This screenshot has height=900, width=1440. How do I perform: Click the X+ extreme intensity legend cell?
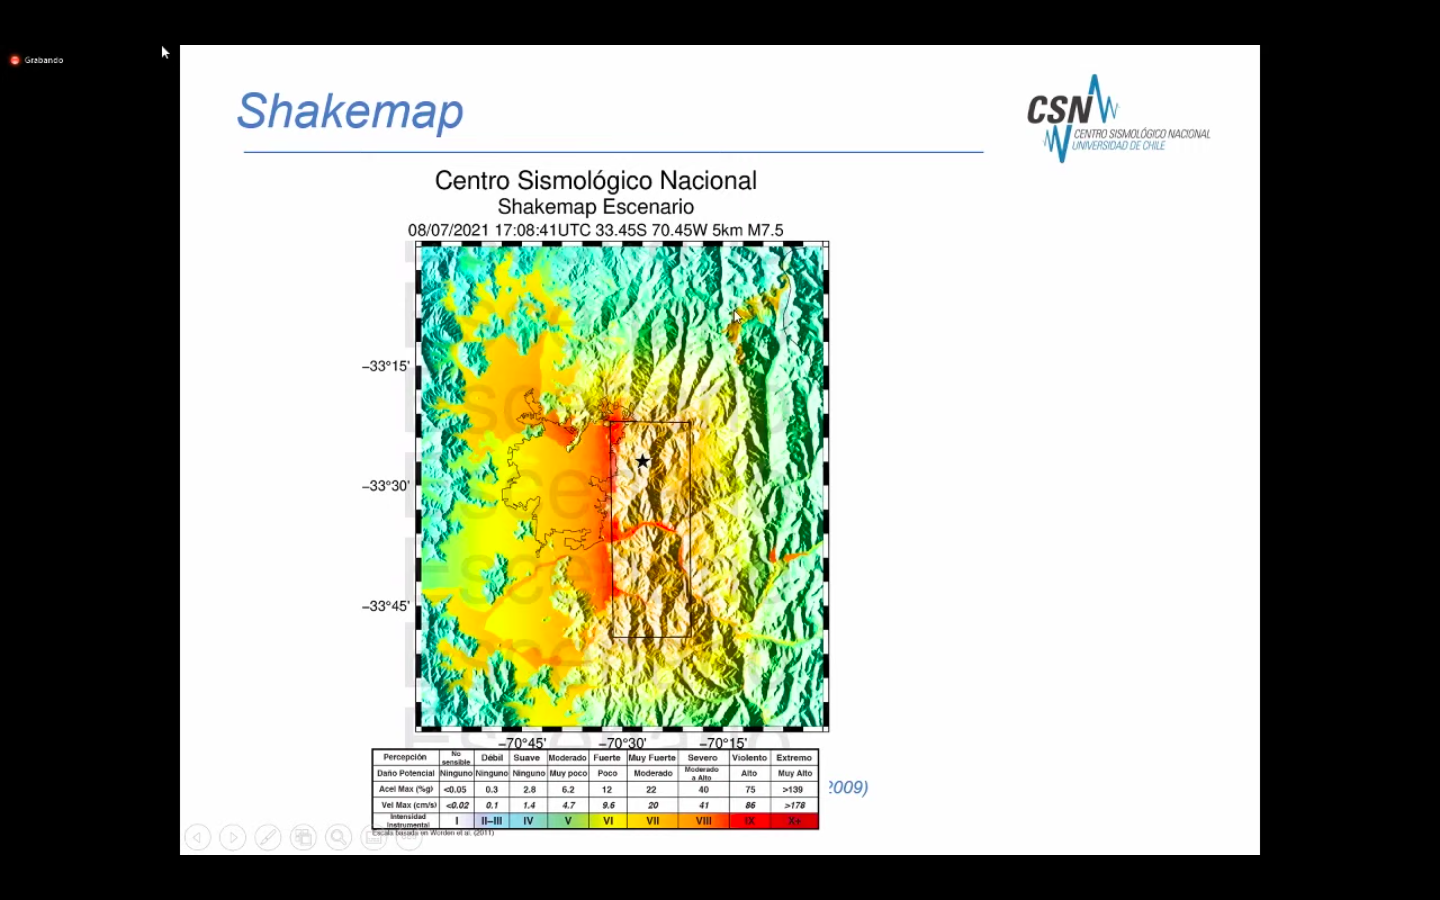(794, 821)
